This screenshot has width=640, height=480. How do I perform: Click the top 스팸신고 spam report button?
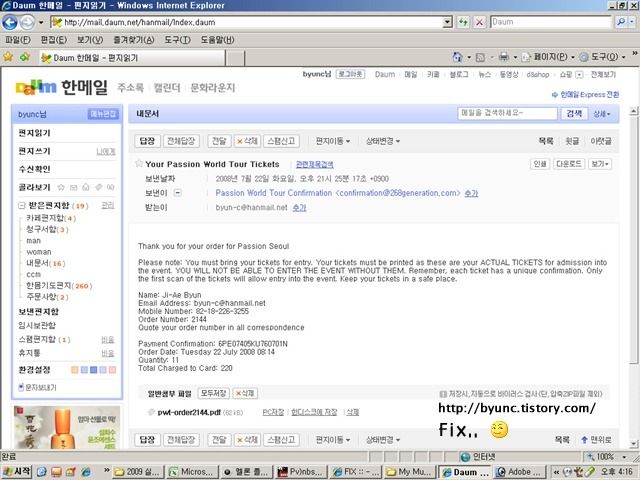coord(281,141)
